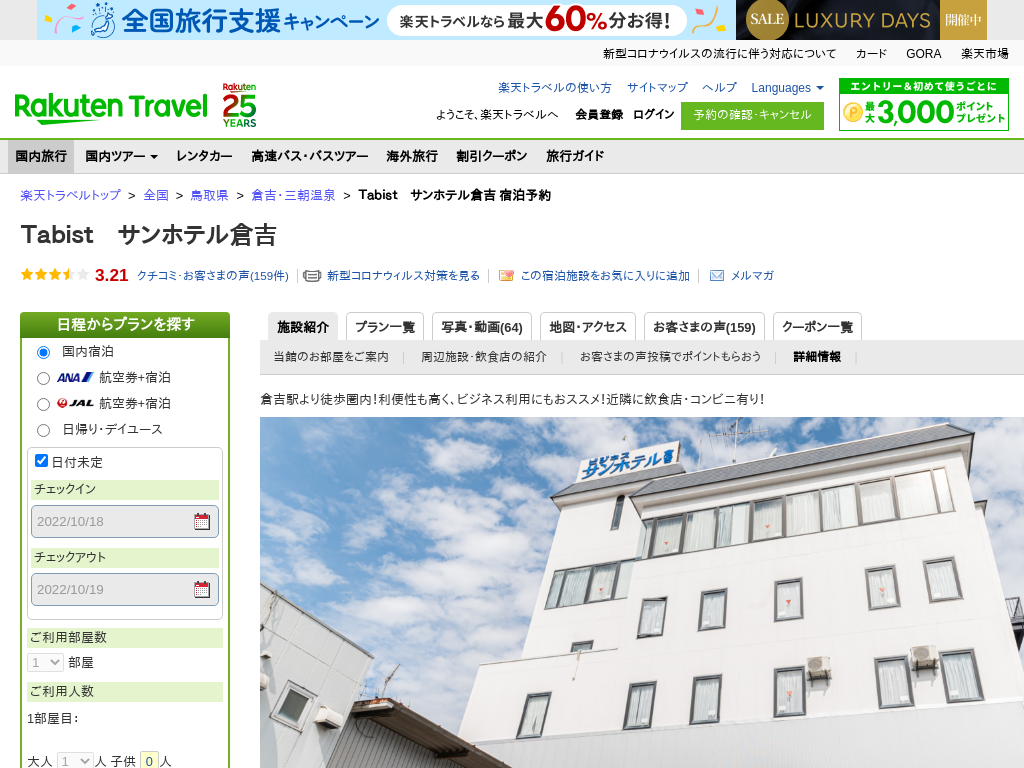The width and height of the screenshot is (1024, 768).
Task: Go to 楽天トラベルトップ breadcrumb
Action: click(71, 195)
